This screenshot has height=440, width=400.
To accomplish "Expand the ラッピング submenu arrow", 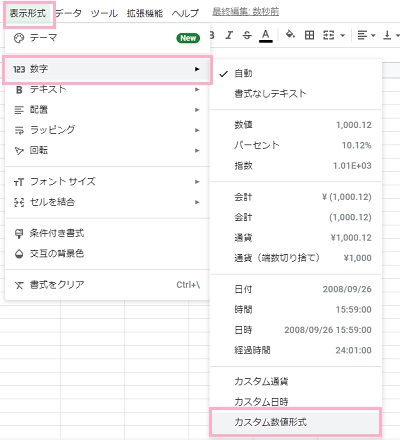I will coord(197,130).
